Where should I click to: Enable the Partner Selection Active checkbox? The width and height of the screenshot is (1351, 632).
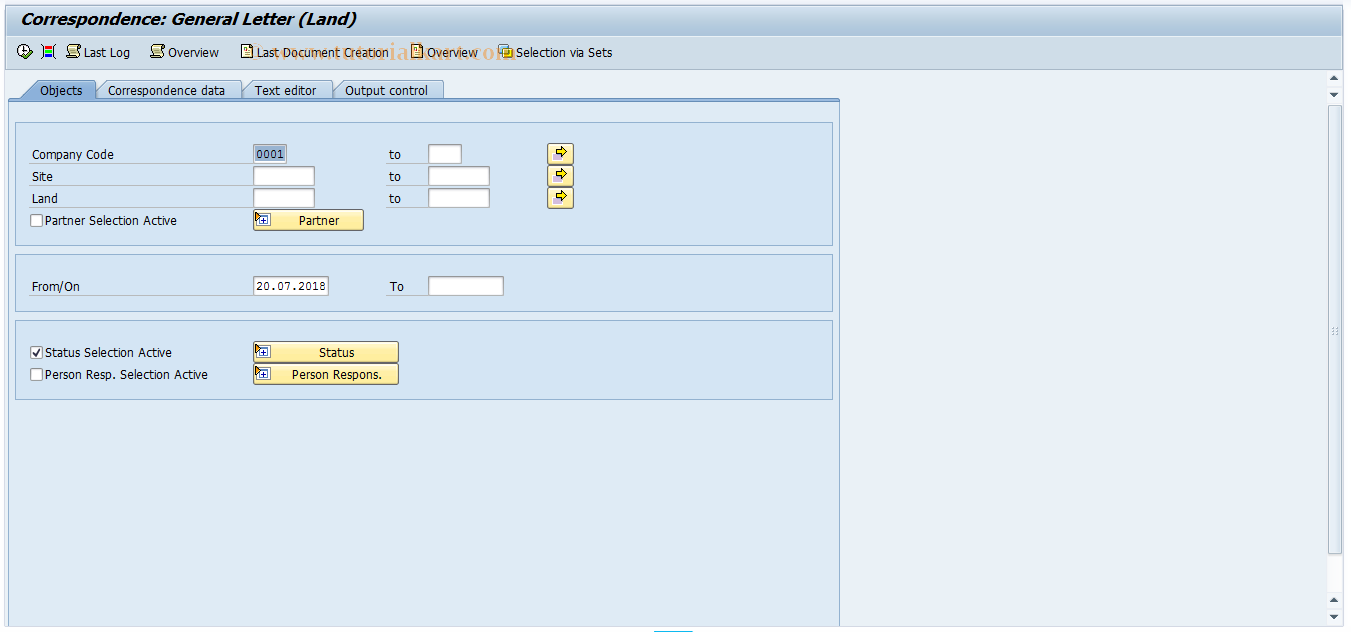[x=37, y=221]
